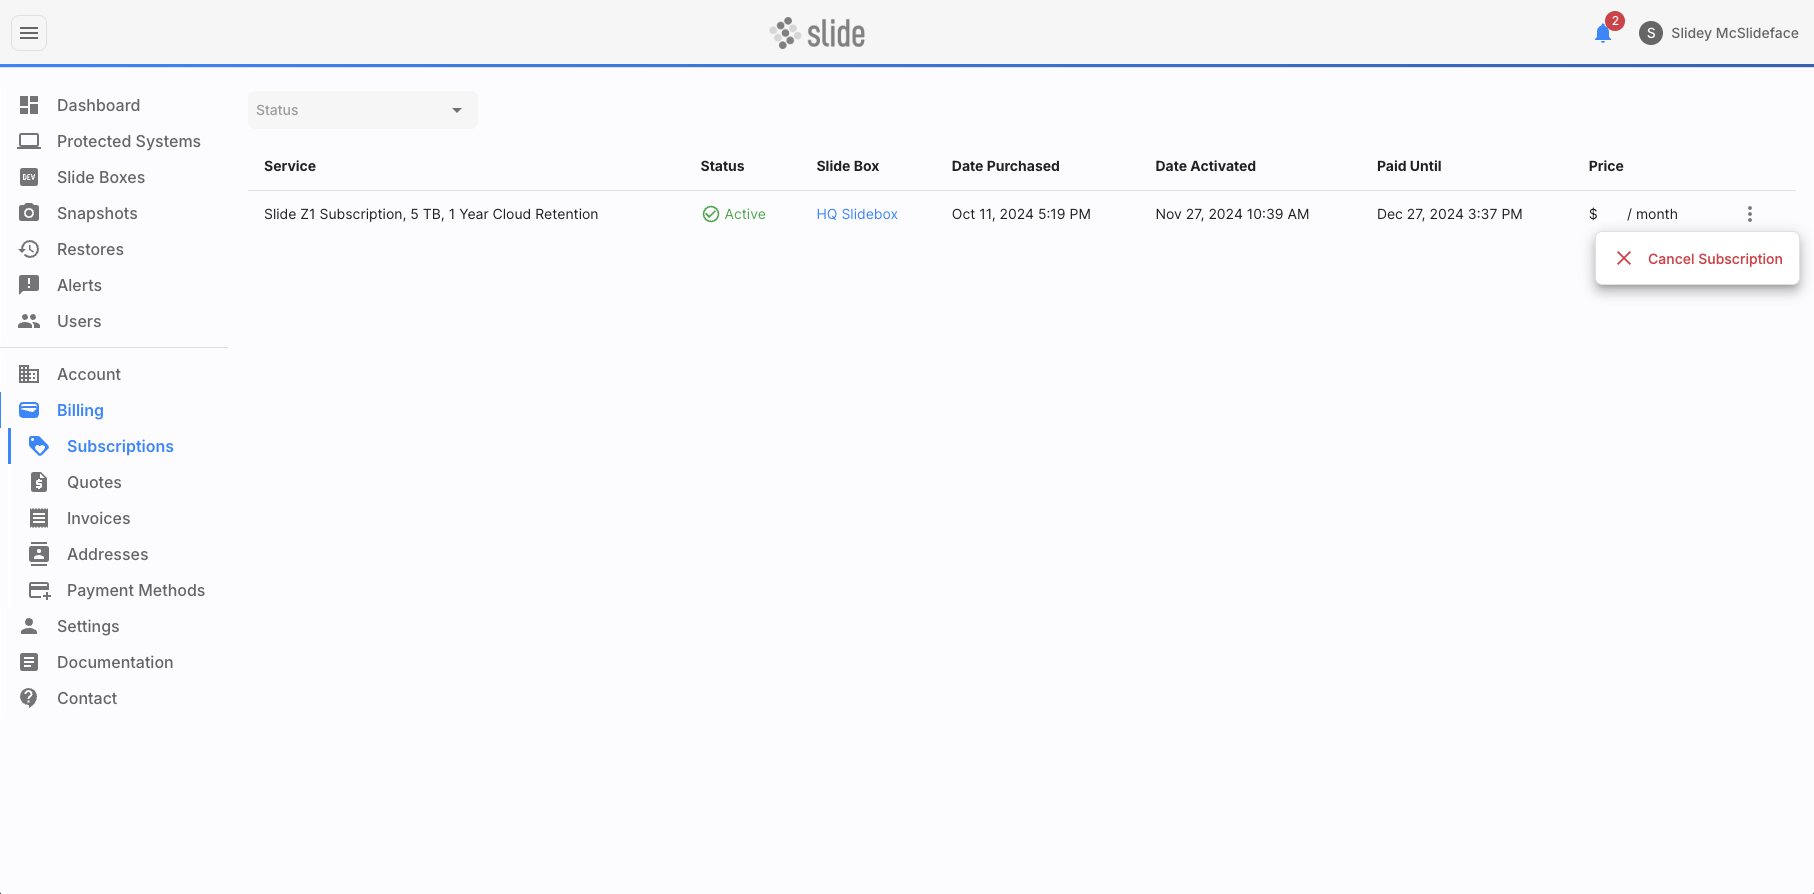Click the Invoices receipt icon
This screenshot has height=894, width=1814.
point(39,518)
